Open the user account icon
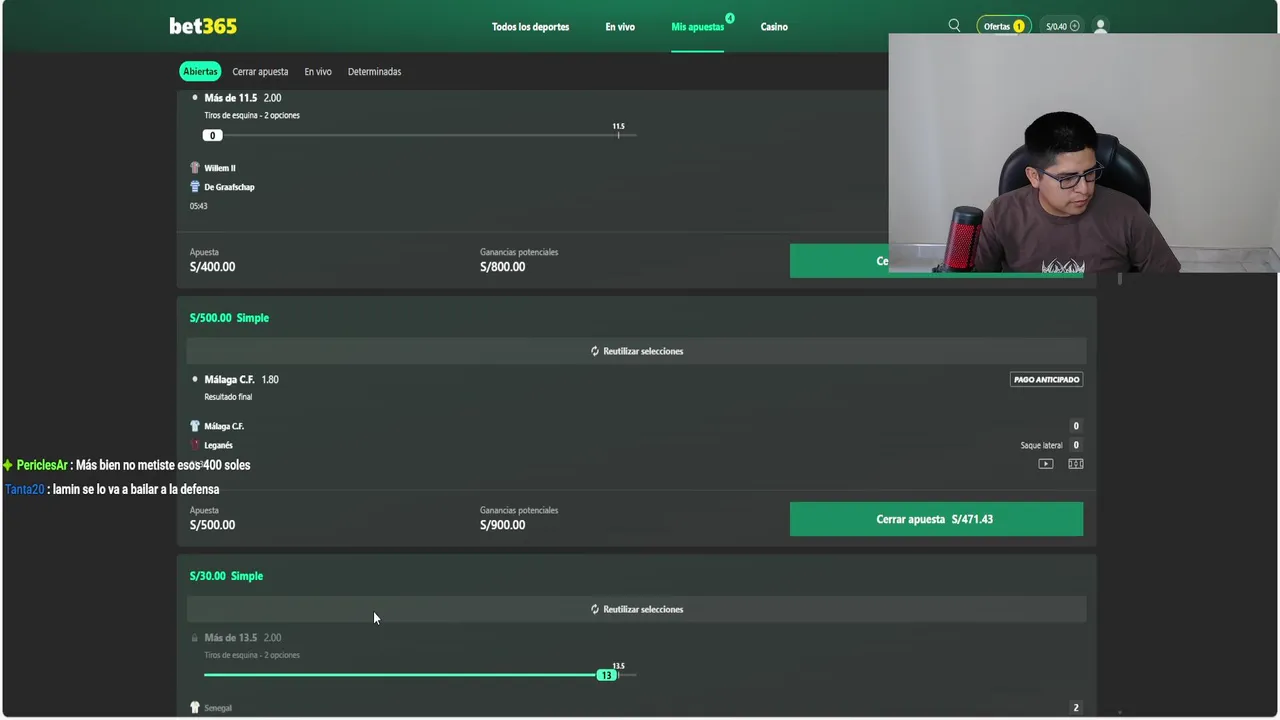 click(x=1100, y=26)
